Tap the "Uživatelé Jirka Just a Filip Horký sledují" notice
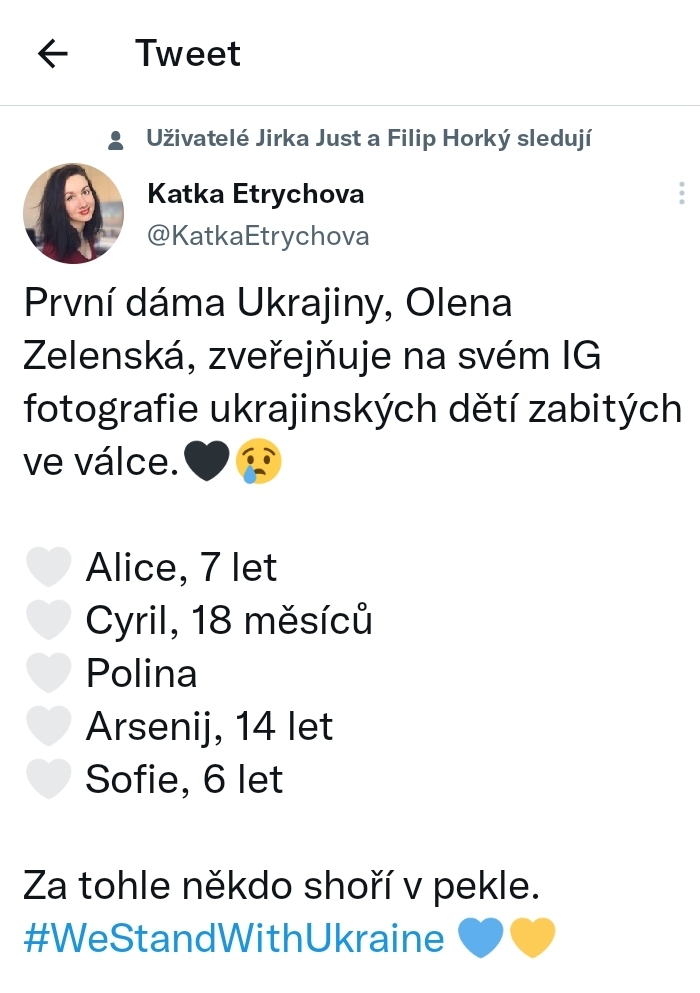 [x=369, y=138]
